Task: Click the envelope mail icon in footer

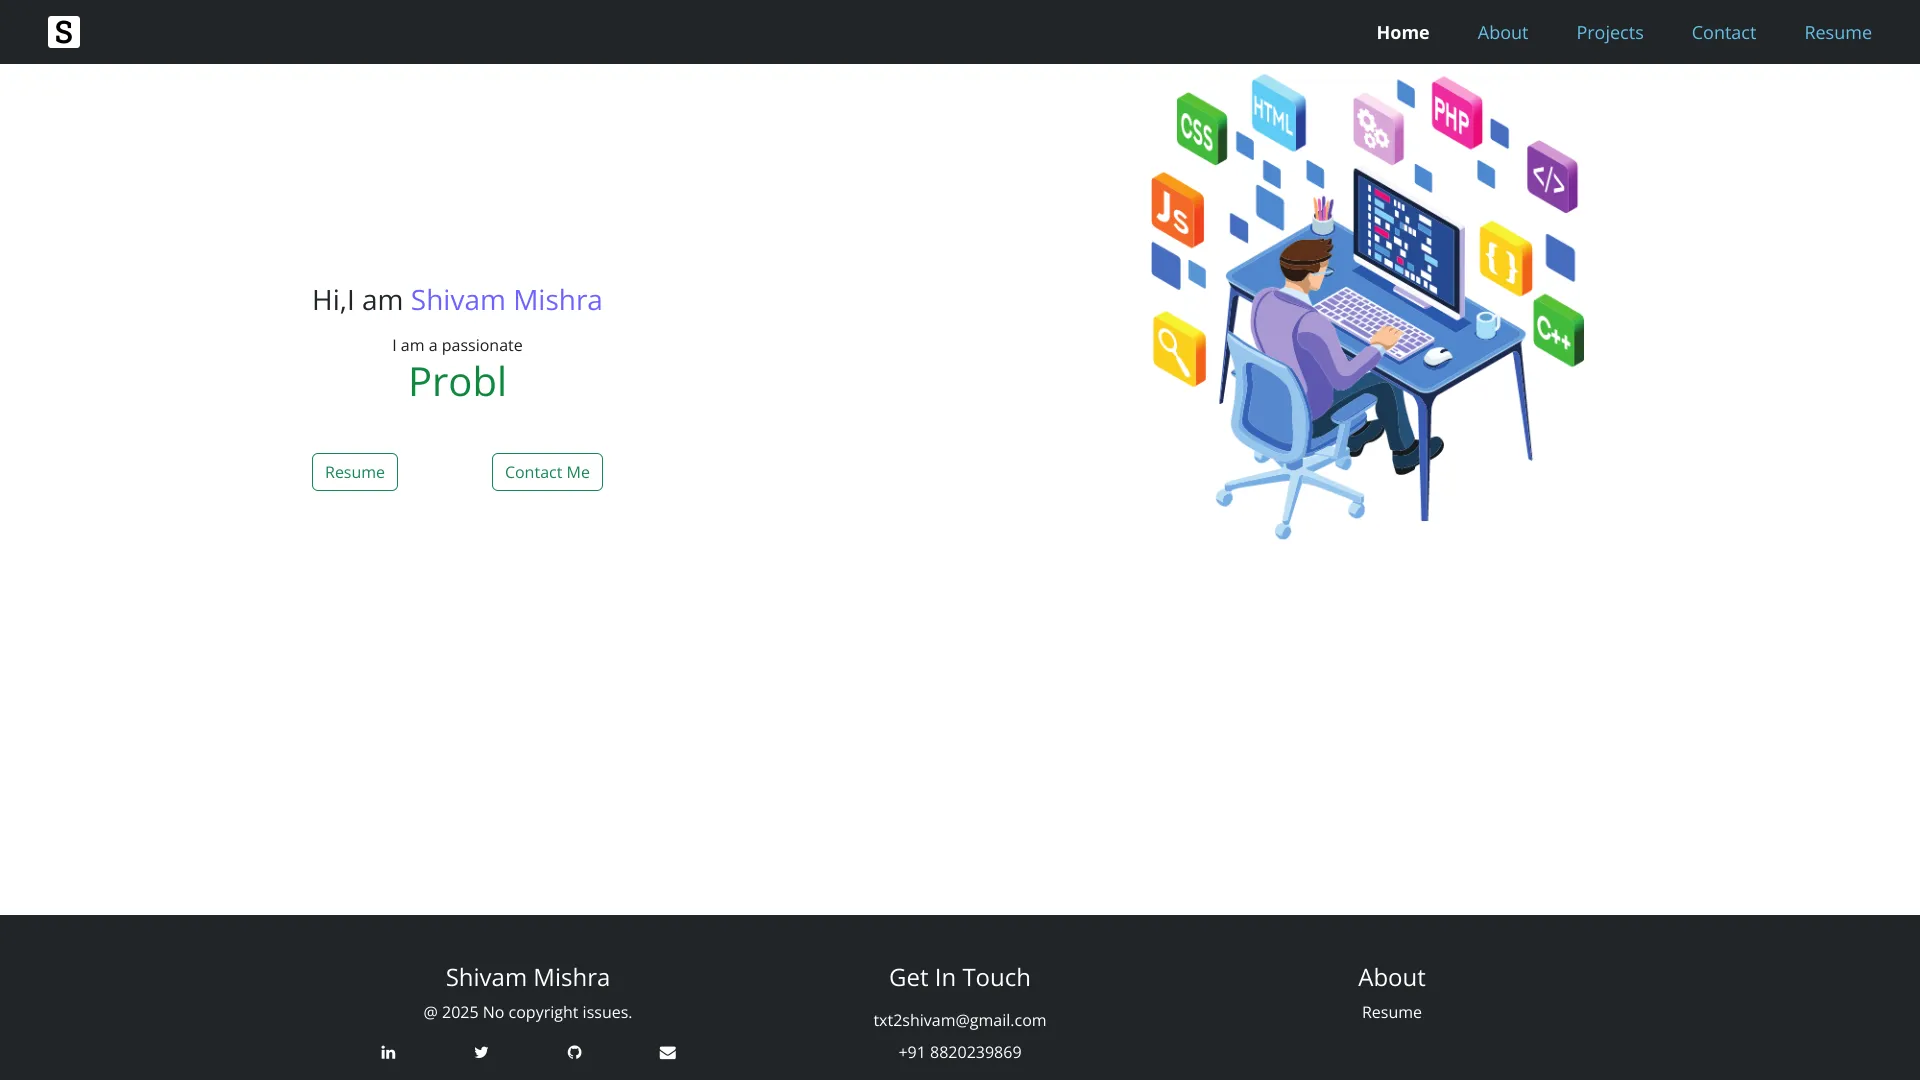Action: click(668, 1052)
